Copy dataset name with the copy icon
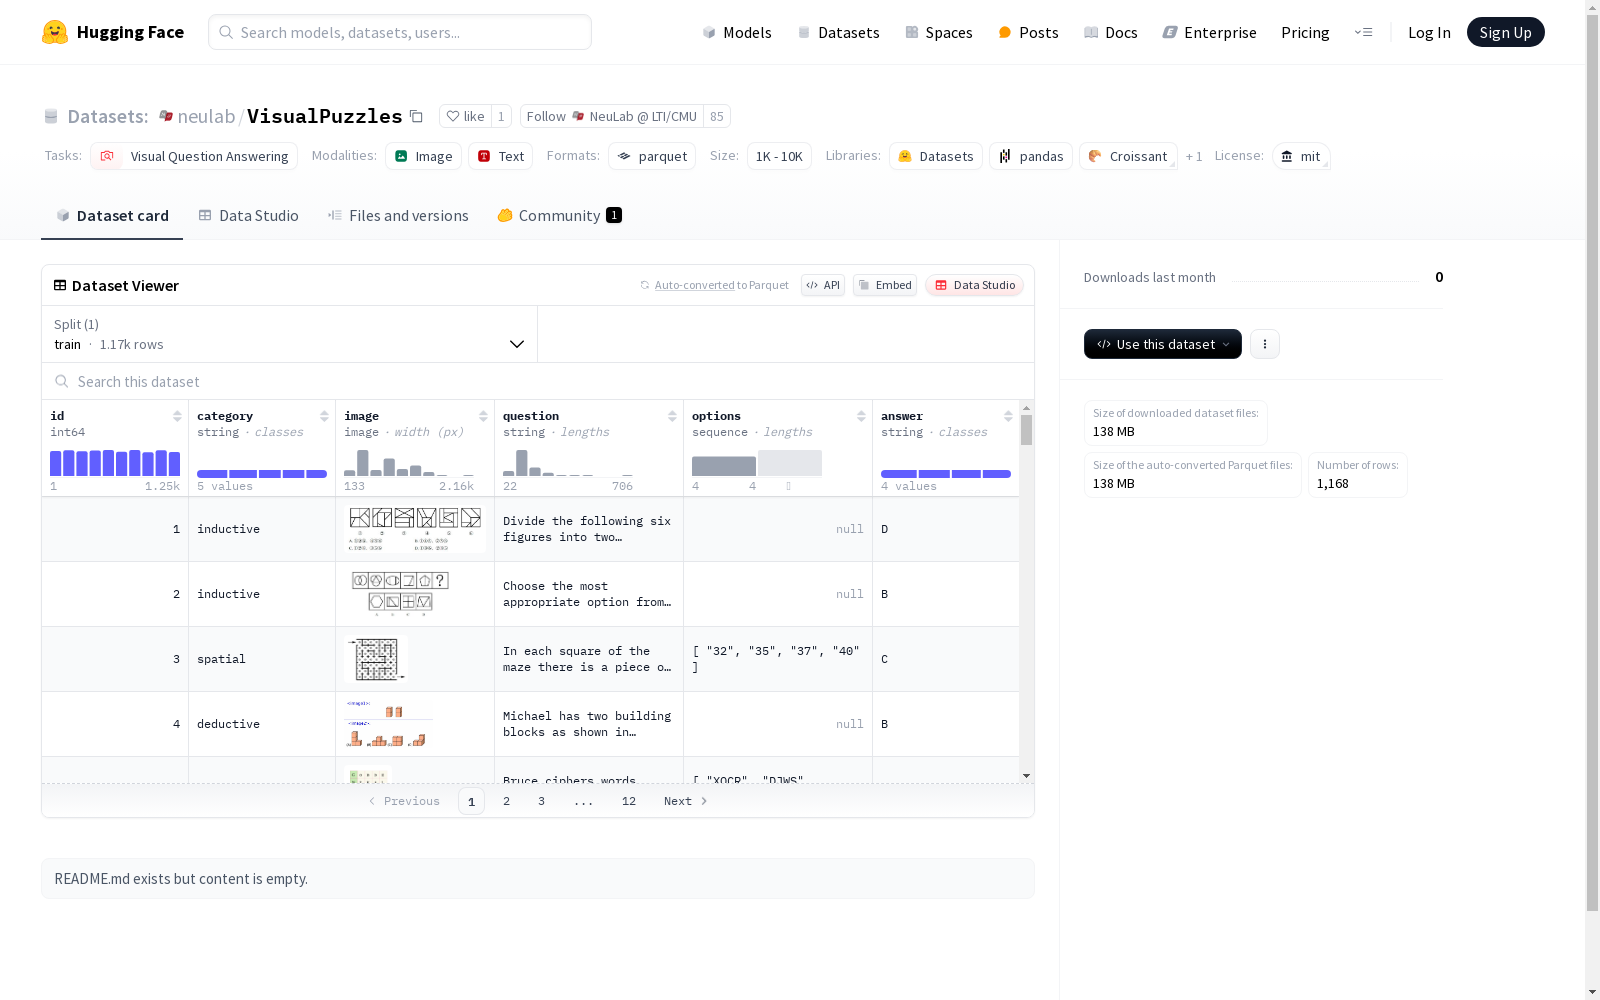 pyautogui.click(x=416, y=116)
